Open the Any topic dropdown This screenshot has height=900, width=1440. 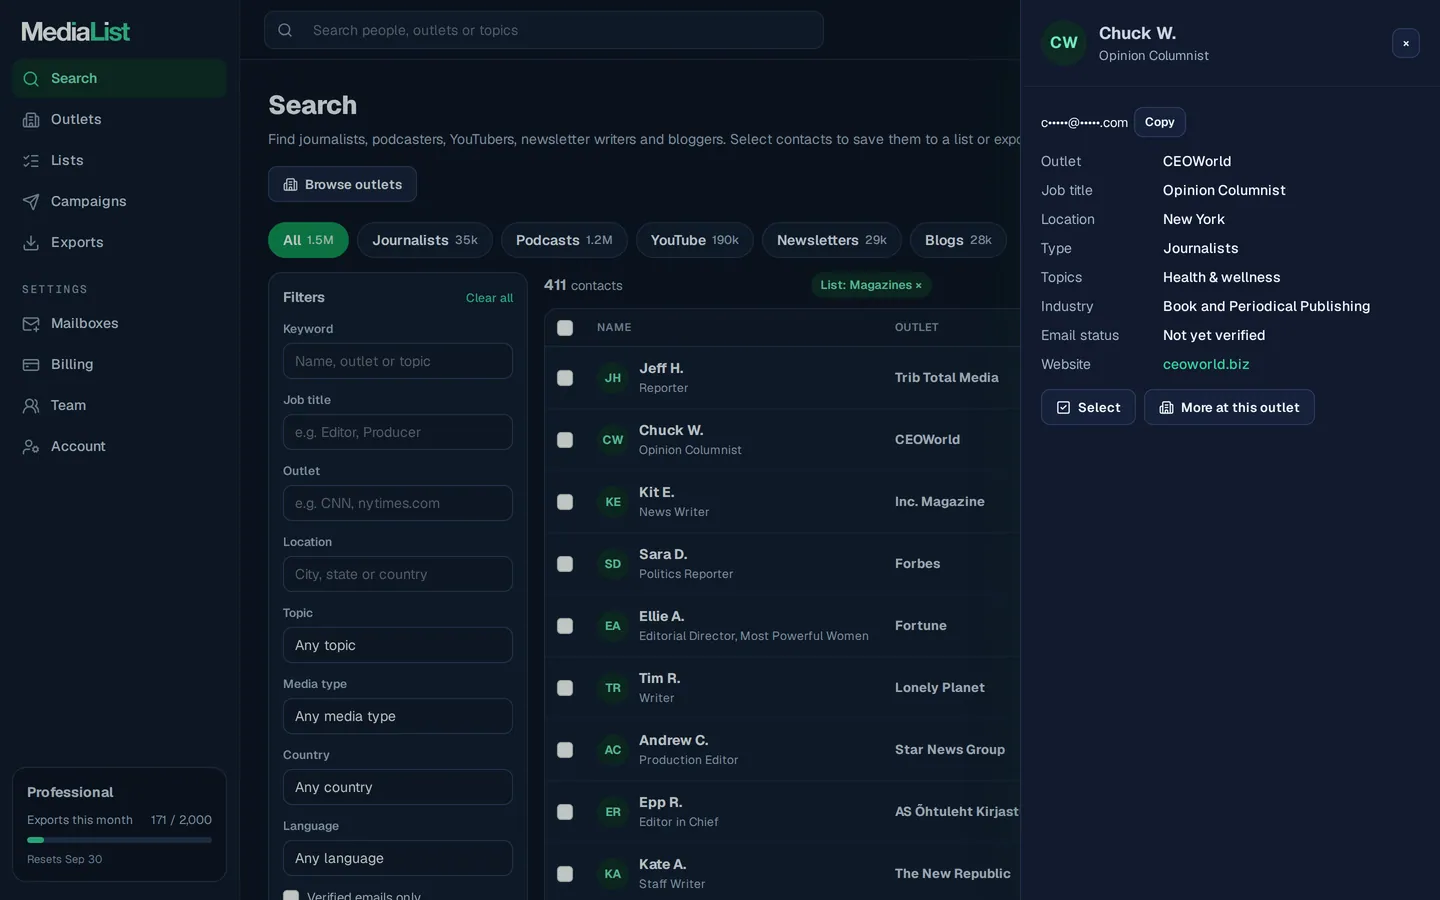398,645
